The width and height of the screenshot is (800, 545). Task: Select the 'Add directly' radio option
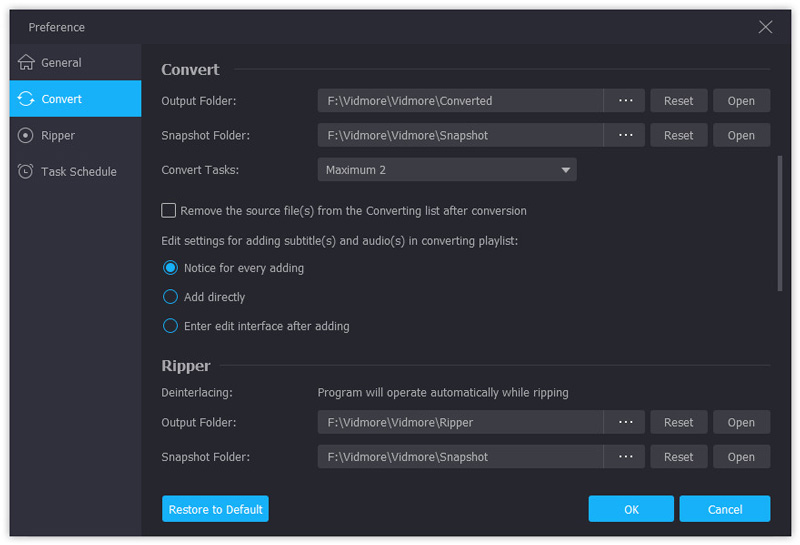(x=170, y=297)
